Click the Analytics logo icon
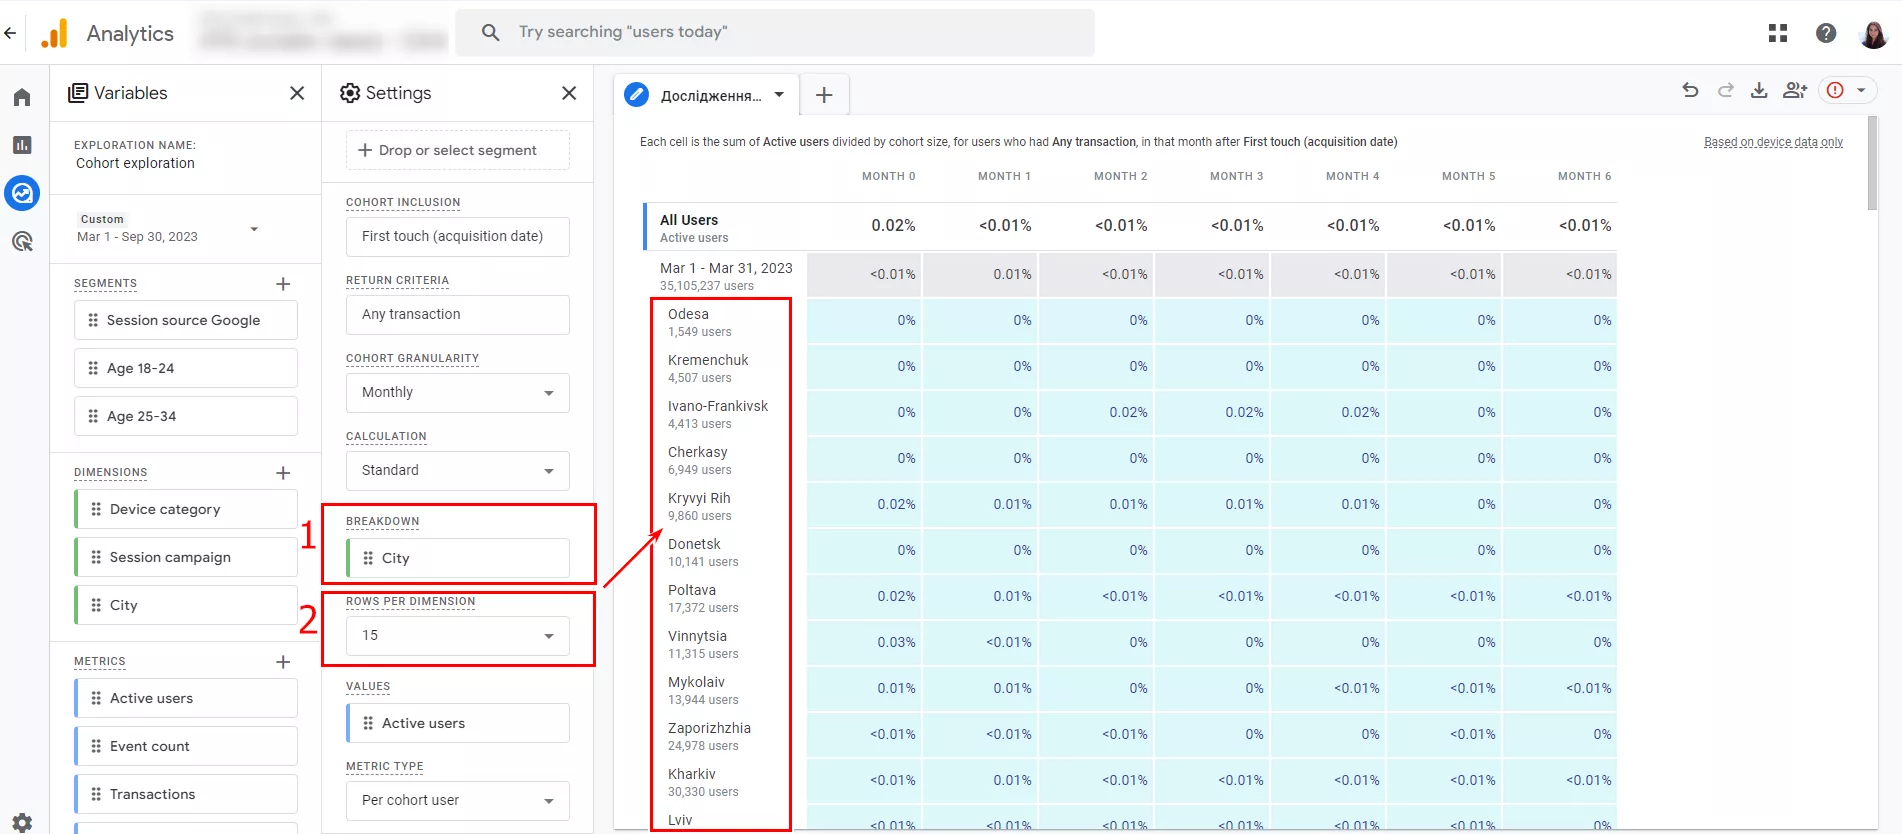 55,33
